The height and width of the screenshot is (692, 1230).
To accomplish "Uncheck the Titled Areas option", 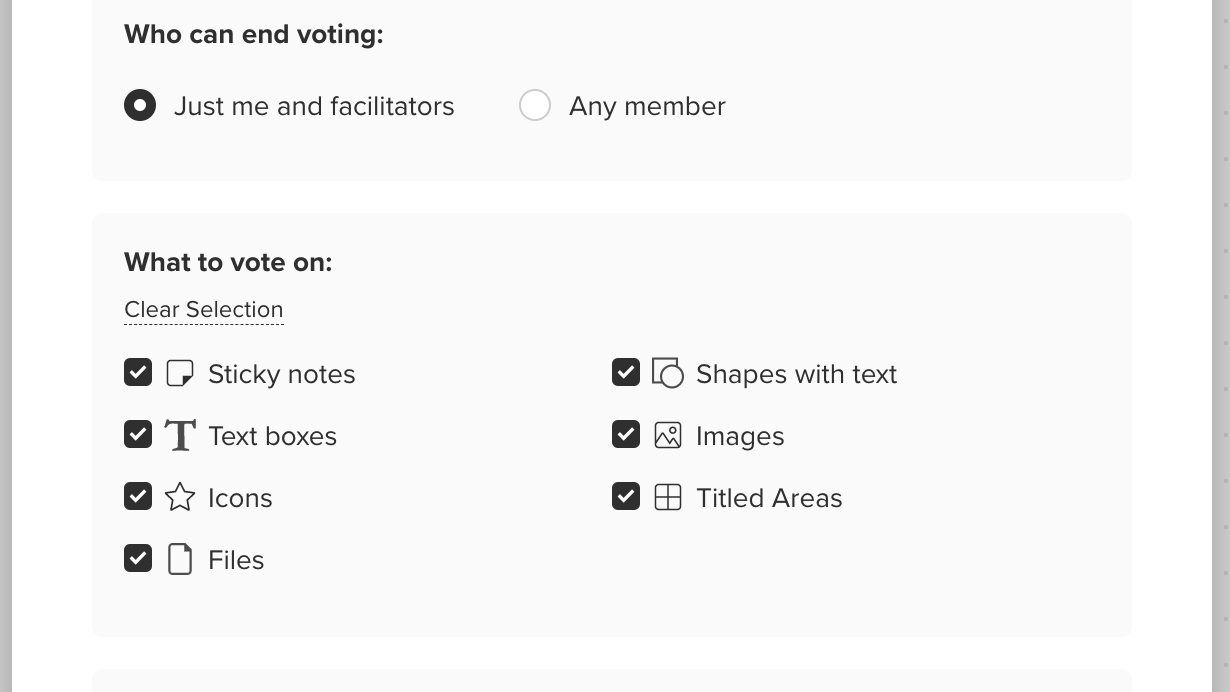I will (626, 496).
